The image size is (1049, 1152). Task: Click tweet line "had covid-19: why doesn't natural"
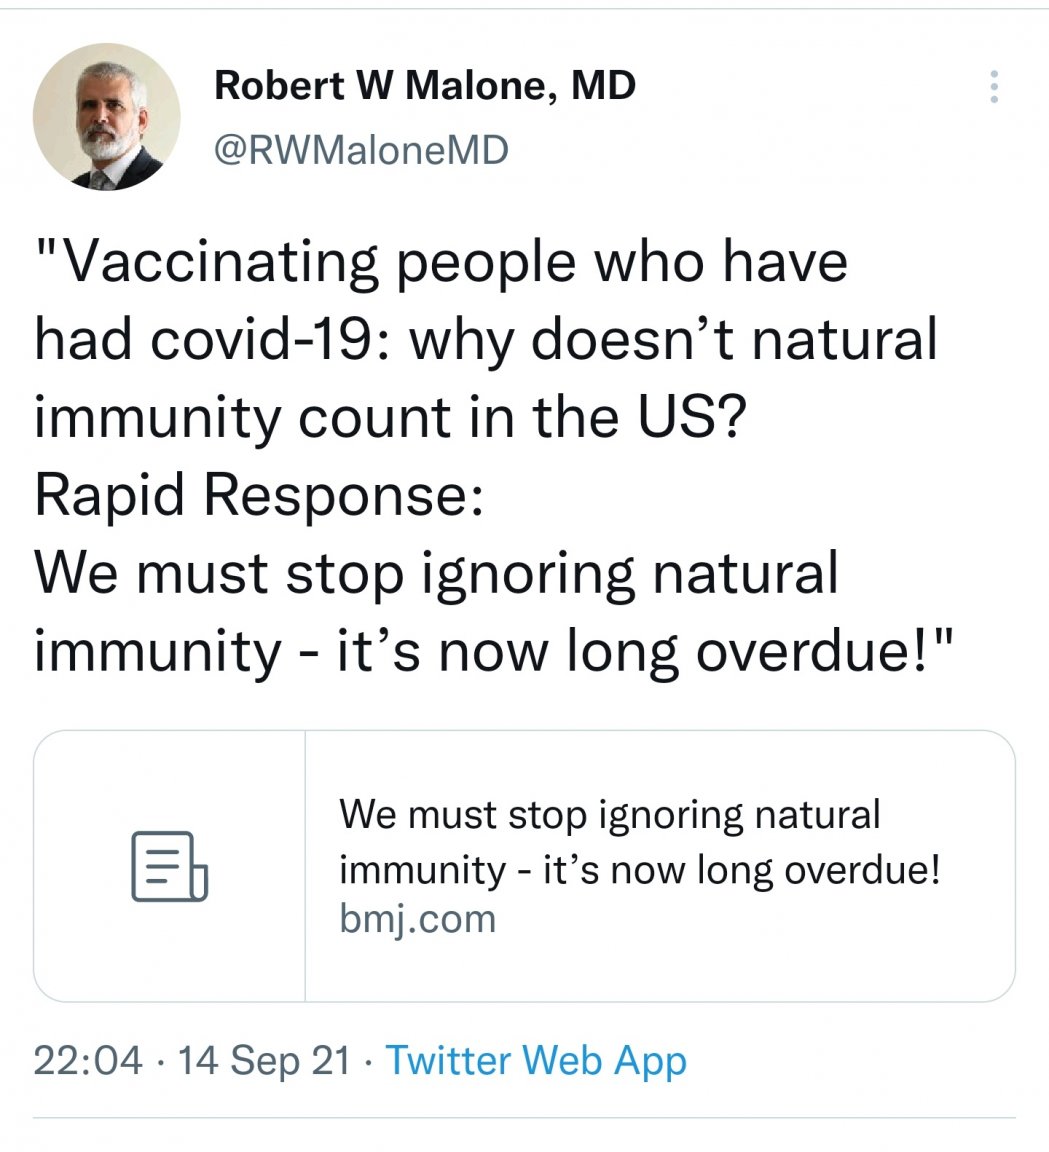coord(486,340)
